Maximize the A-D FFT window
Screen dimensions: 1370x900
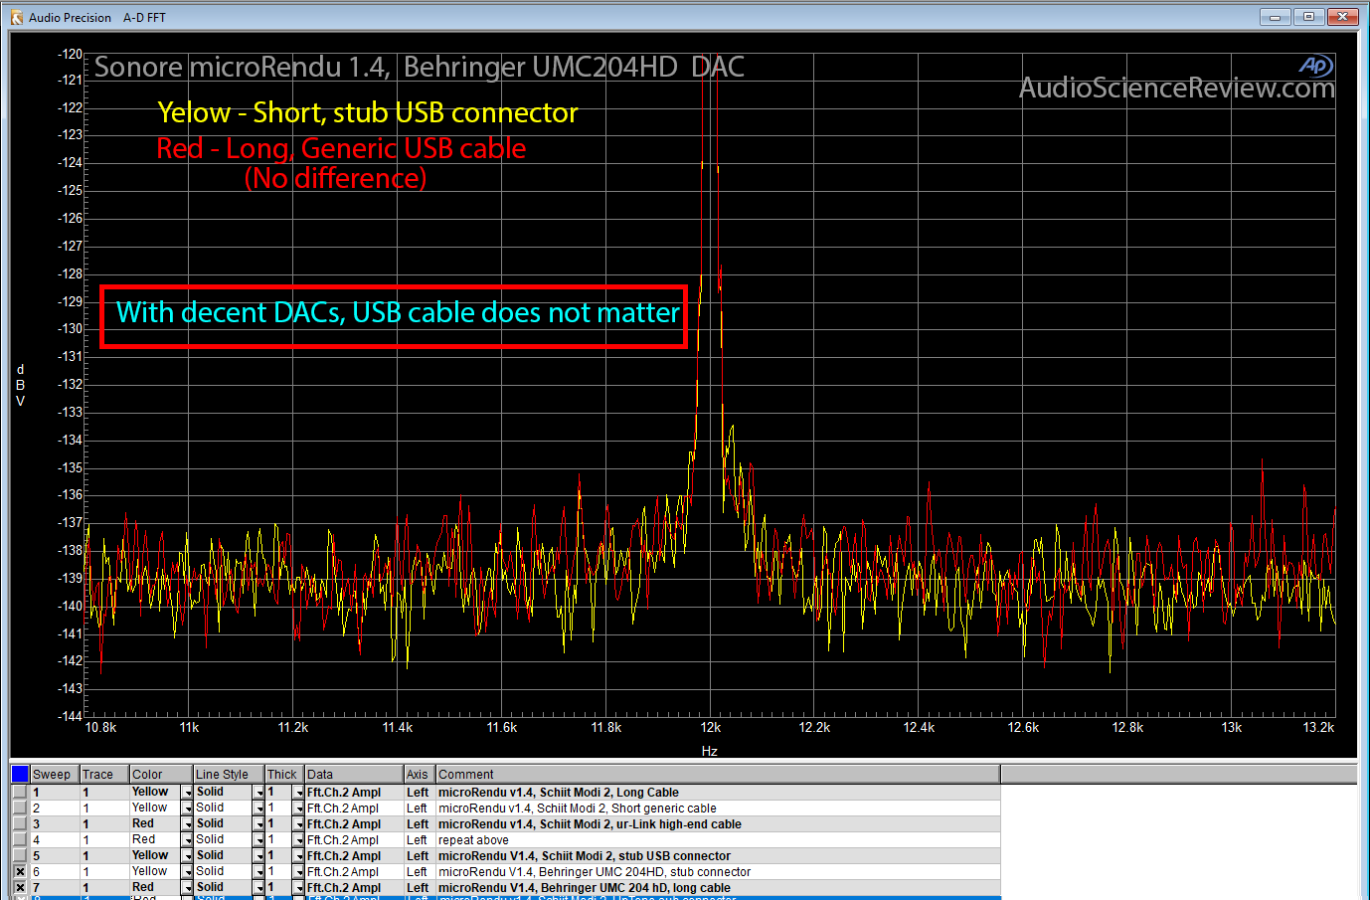(1308, 16)
